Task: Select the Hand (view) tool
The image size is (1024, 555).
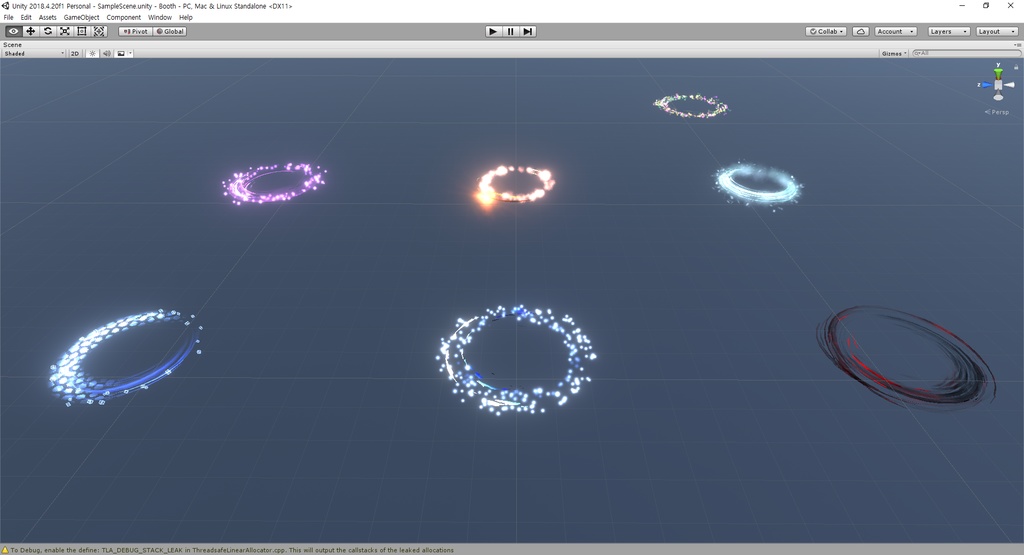Action: 13,31
